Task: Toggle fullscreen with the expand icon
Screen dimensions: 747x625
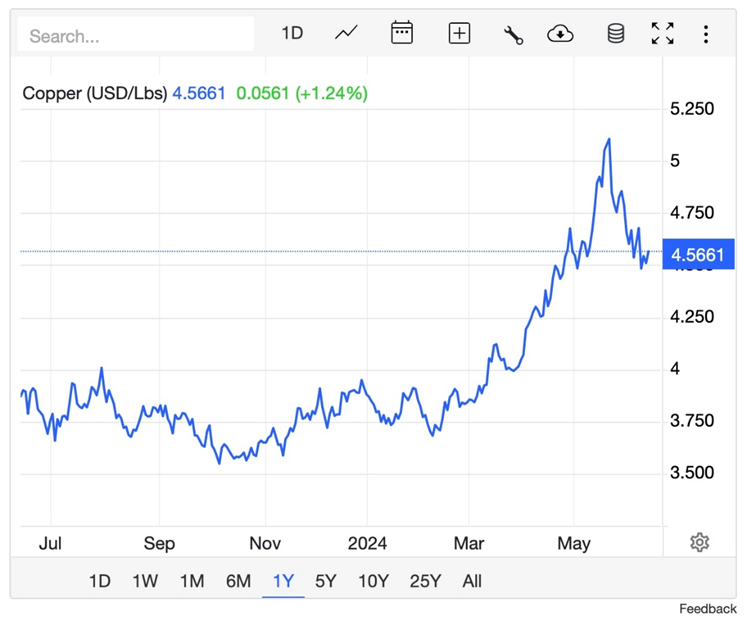Action: (x=662, y=33)
